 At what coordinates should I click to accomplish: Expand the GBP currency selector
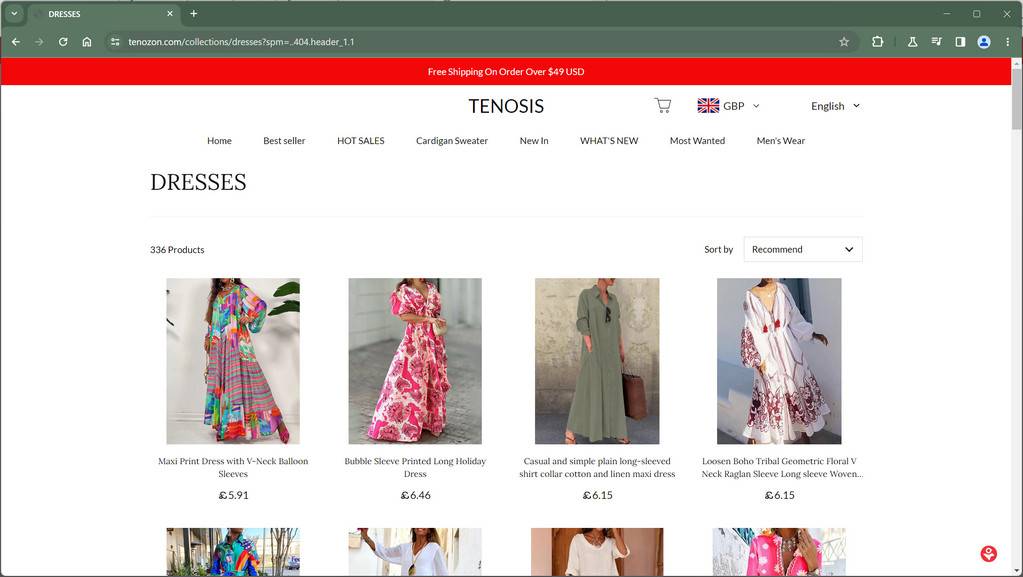[731, 105]
